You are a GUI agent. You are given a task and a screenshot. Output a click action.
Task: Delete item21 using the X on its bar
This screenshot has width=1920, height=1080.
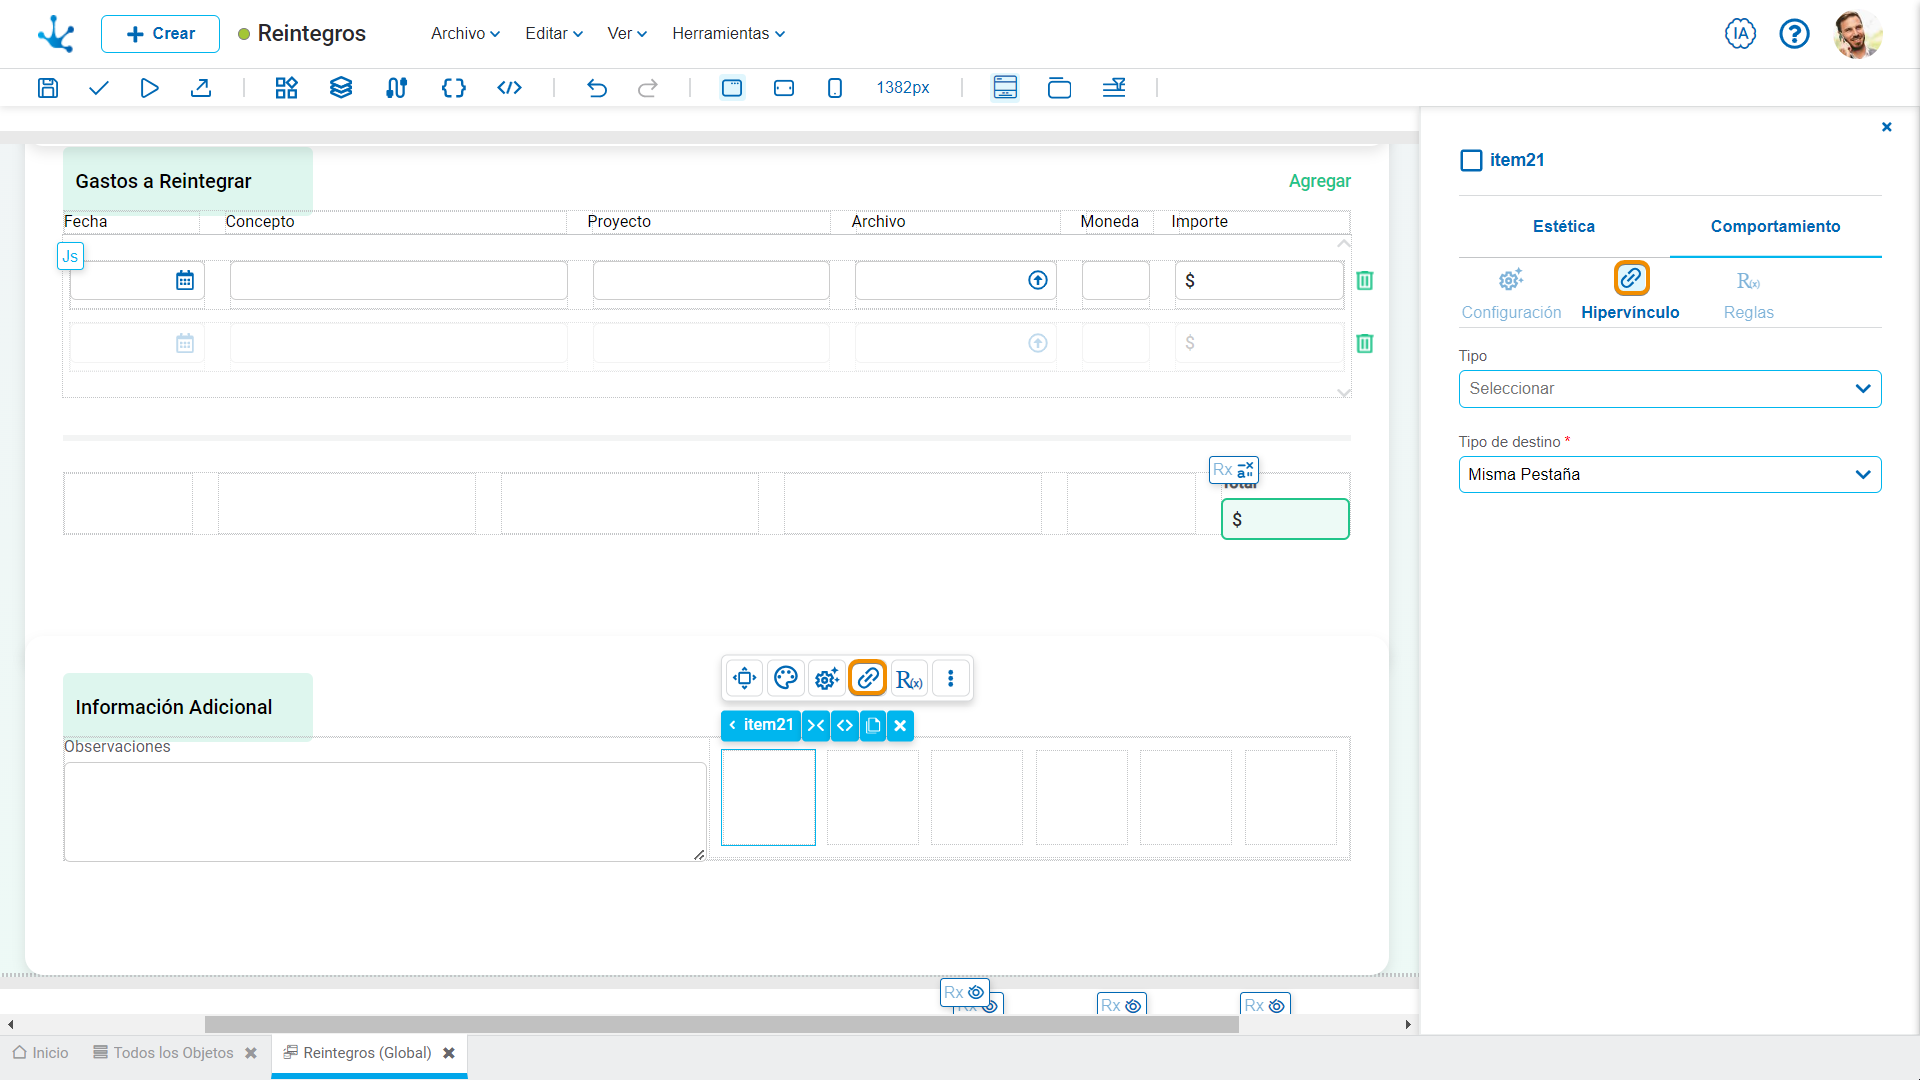(x=900, y=726)
